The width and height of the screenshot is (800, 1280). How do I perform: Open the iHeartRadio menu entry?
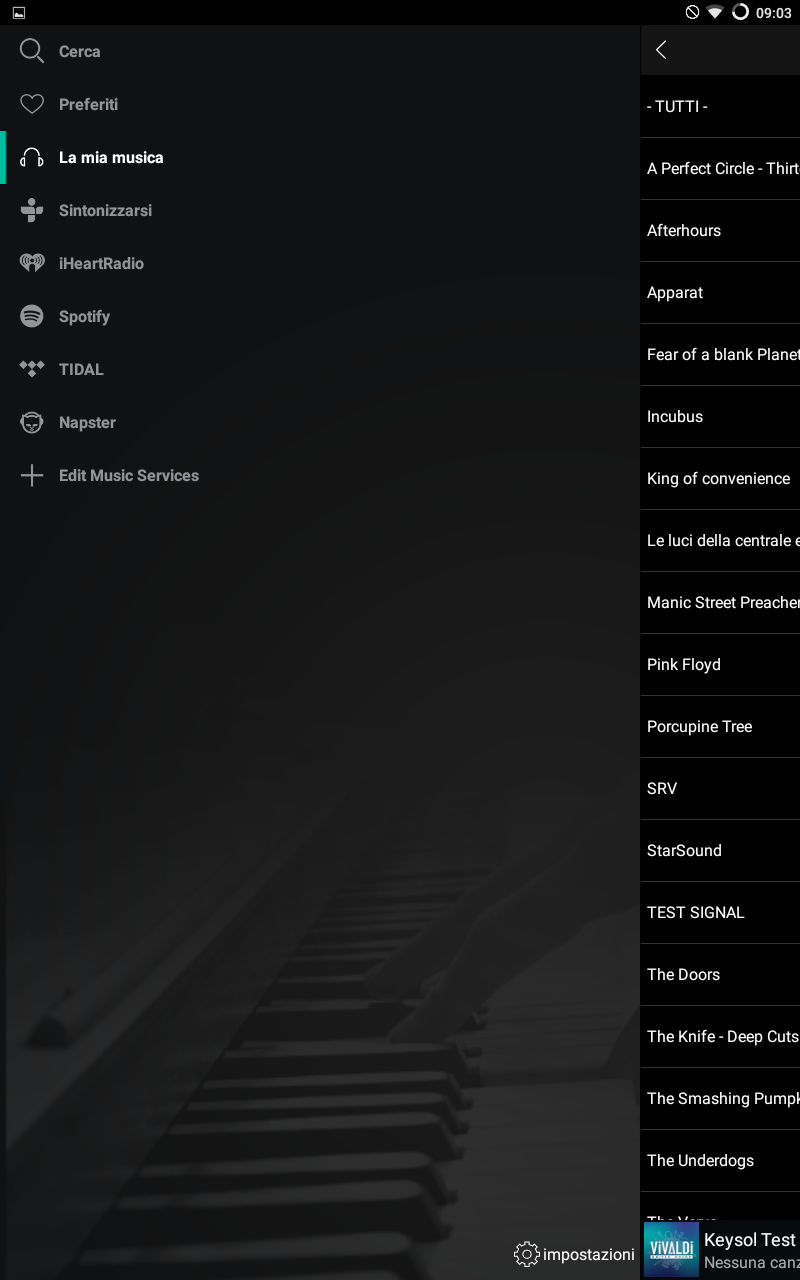point(320,263)
